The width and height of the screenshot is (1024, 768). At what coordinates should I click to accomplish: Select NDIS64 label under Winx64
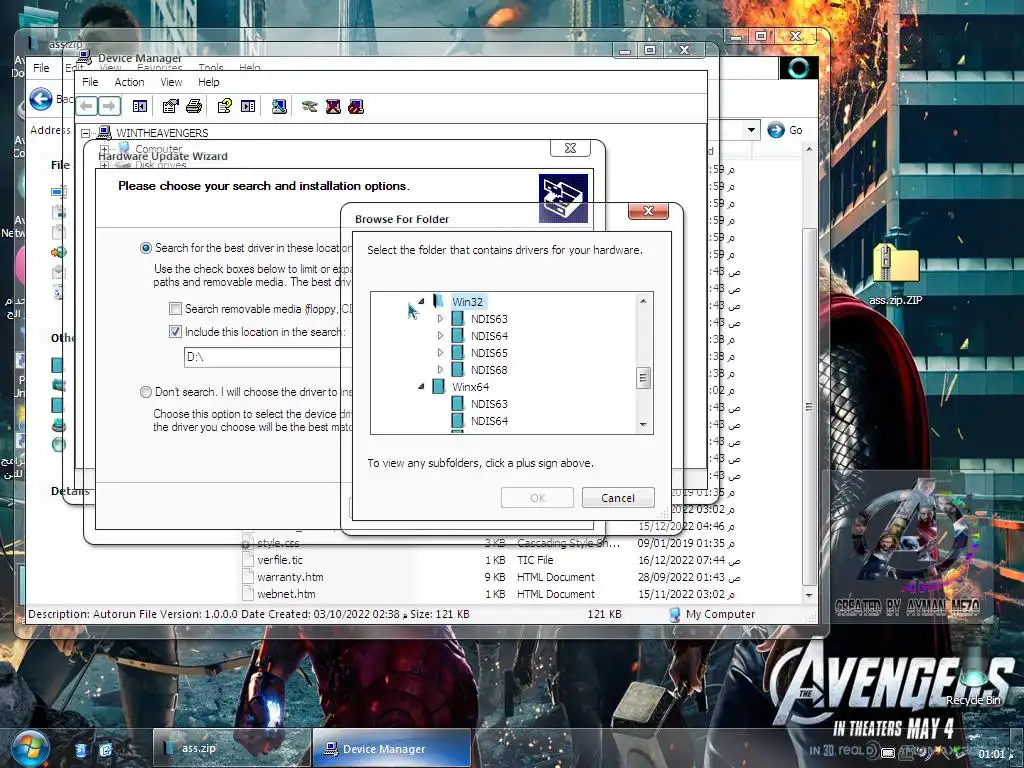489,421
